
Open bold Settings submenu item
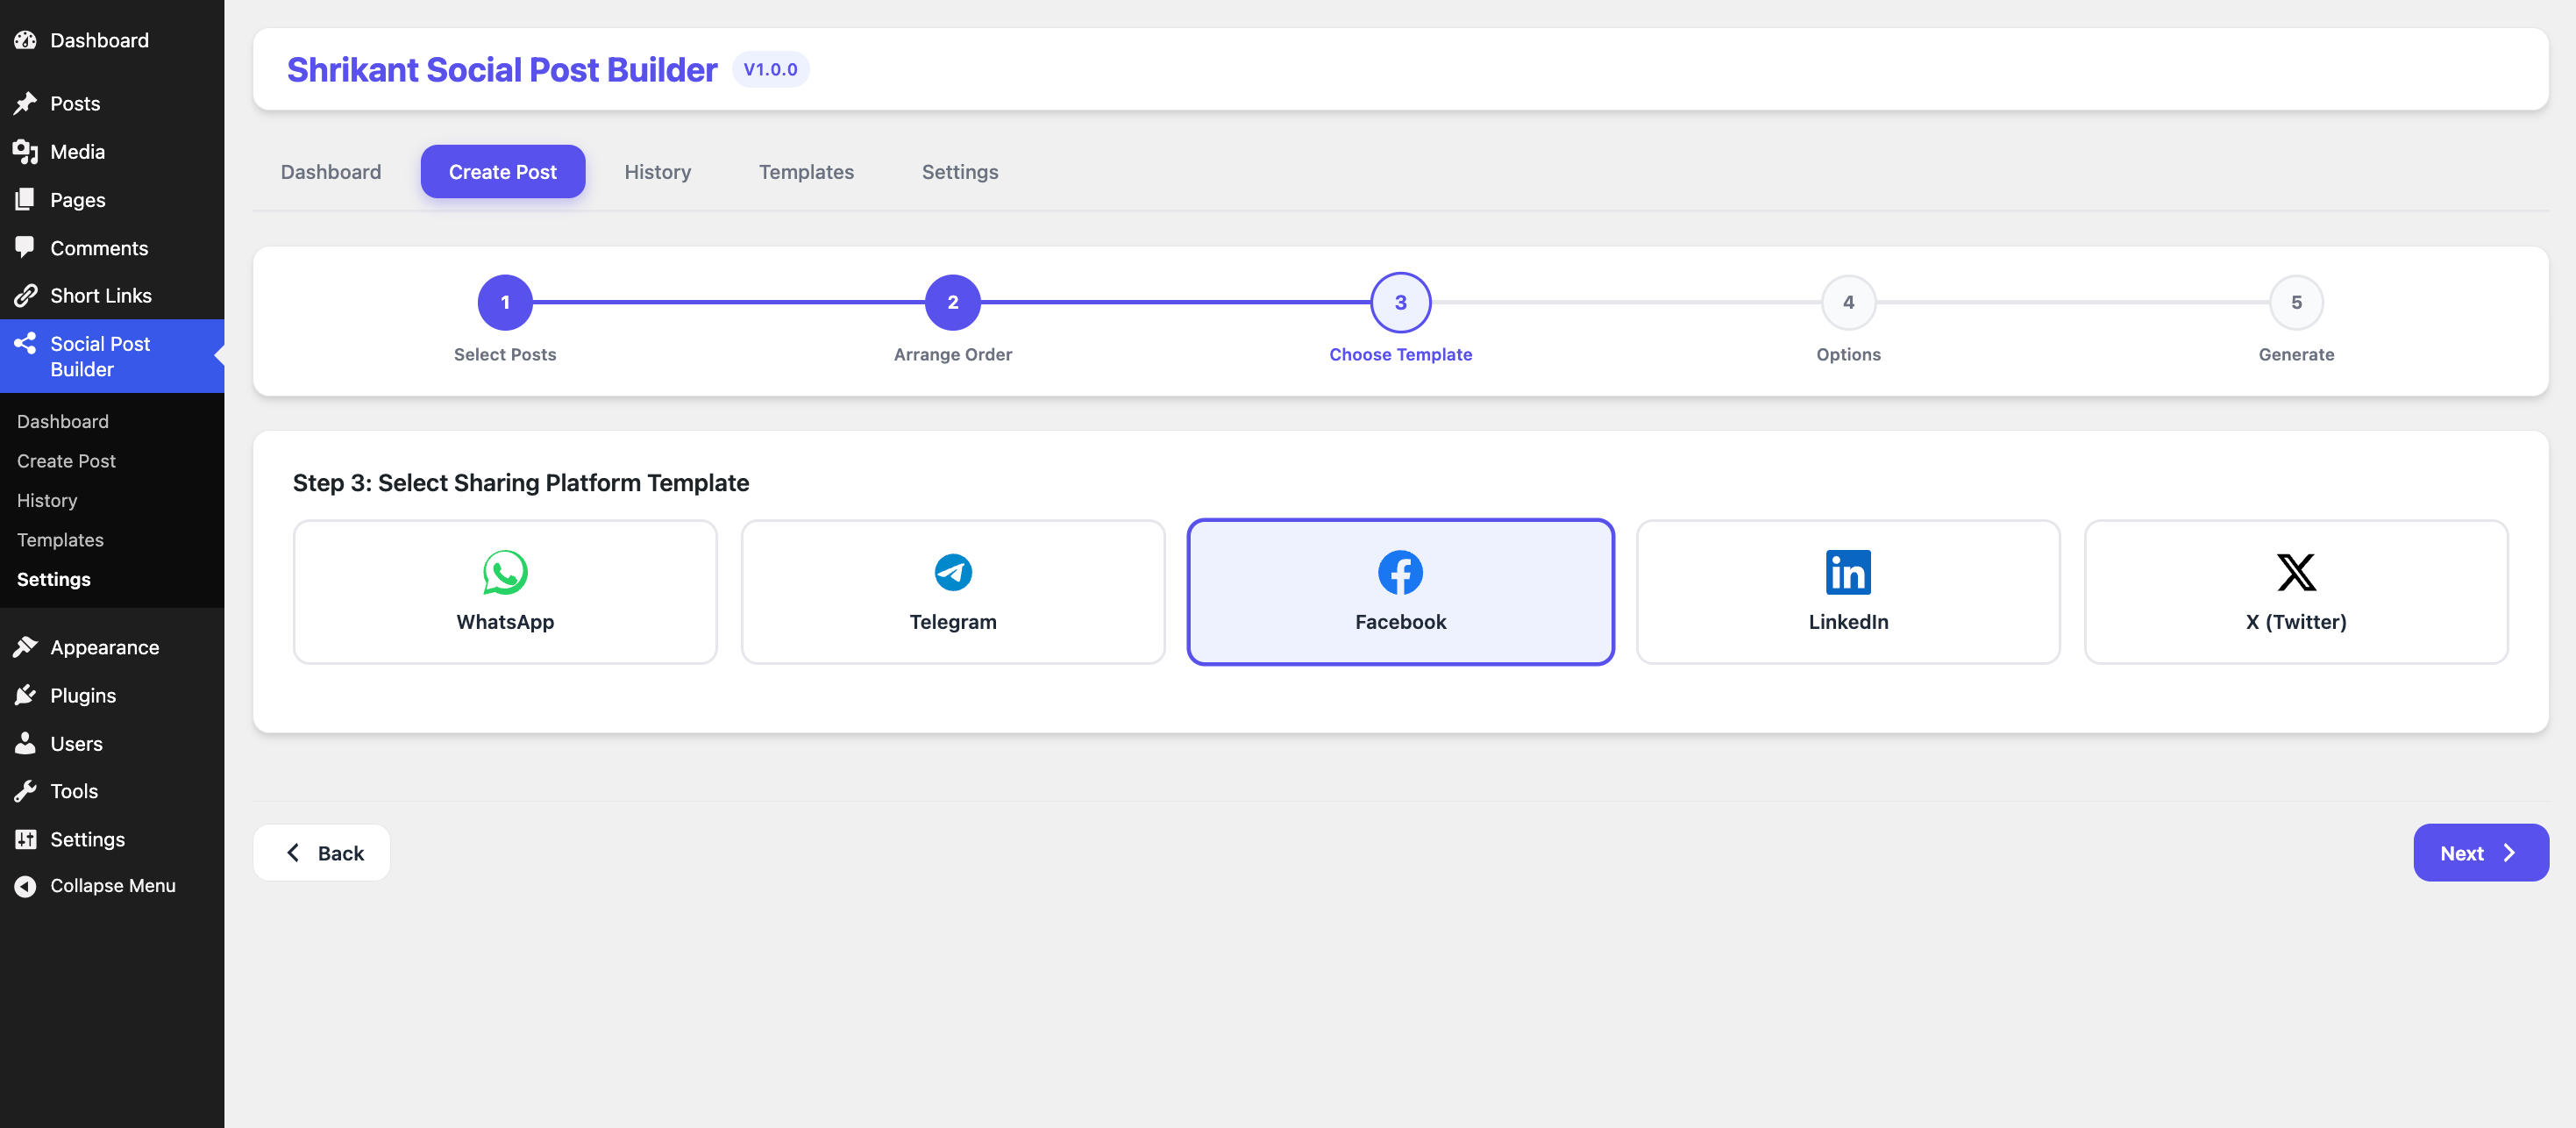(54, 579)
